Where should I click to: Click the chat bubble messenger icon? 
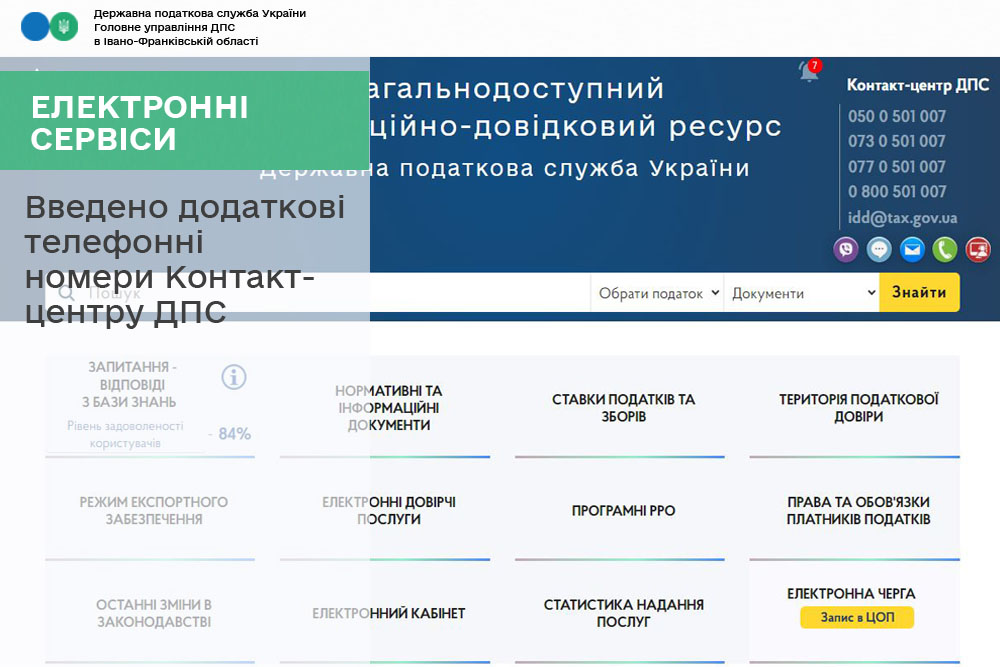click(879, 249)
